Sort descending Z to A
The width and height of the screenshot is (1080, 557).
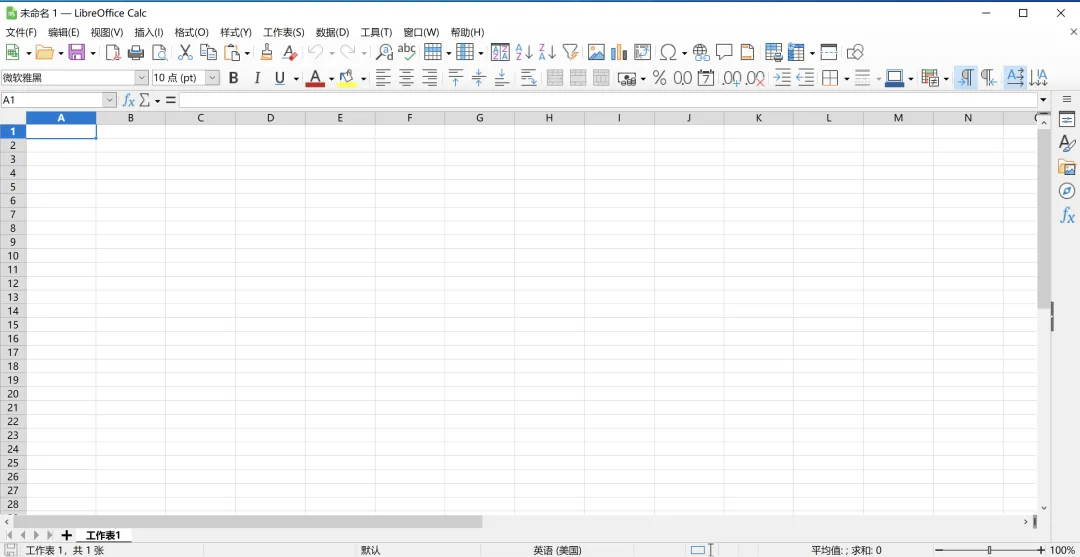click(x=548, y=52)
